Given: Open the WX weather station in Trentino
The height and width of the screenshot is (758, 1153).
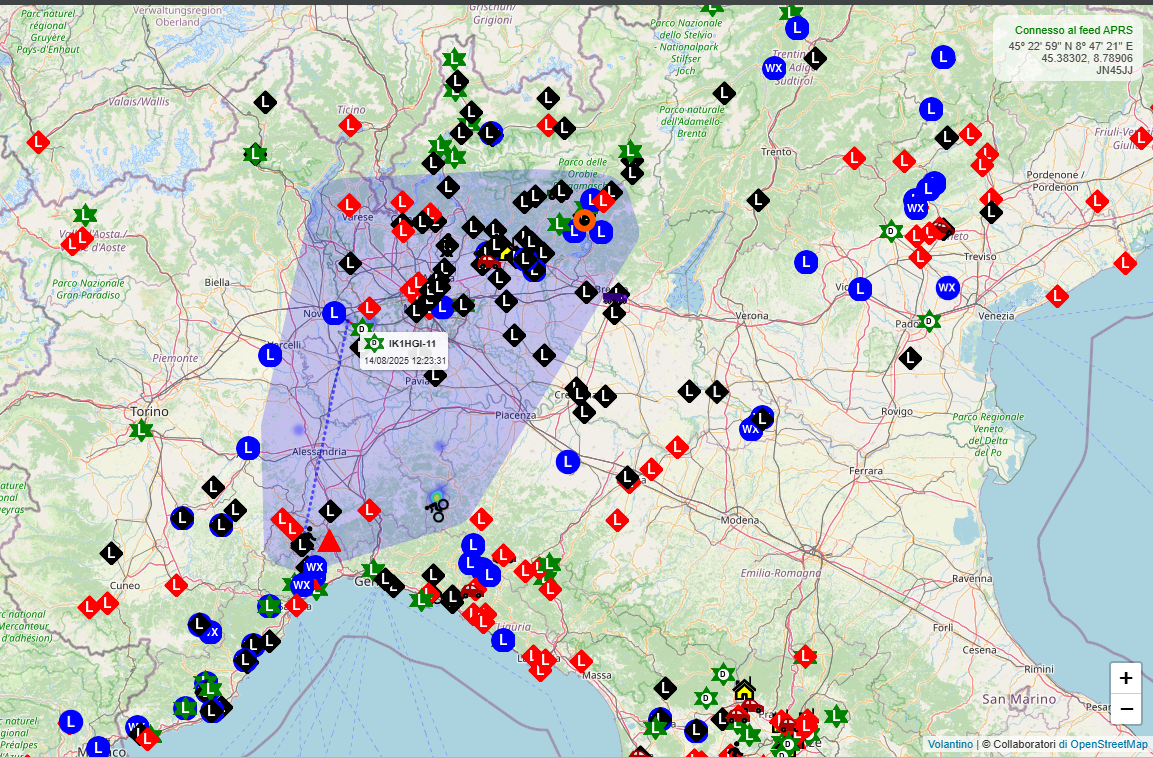Looking at the screenshot, I should tap(774, 68).
